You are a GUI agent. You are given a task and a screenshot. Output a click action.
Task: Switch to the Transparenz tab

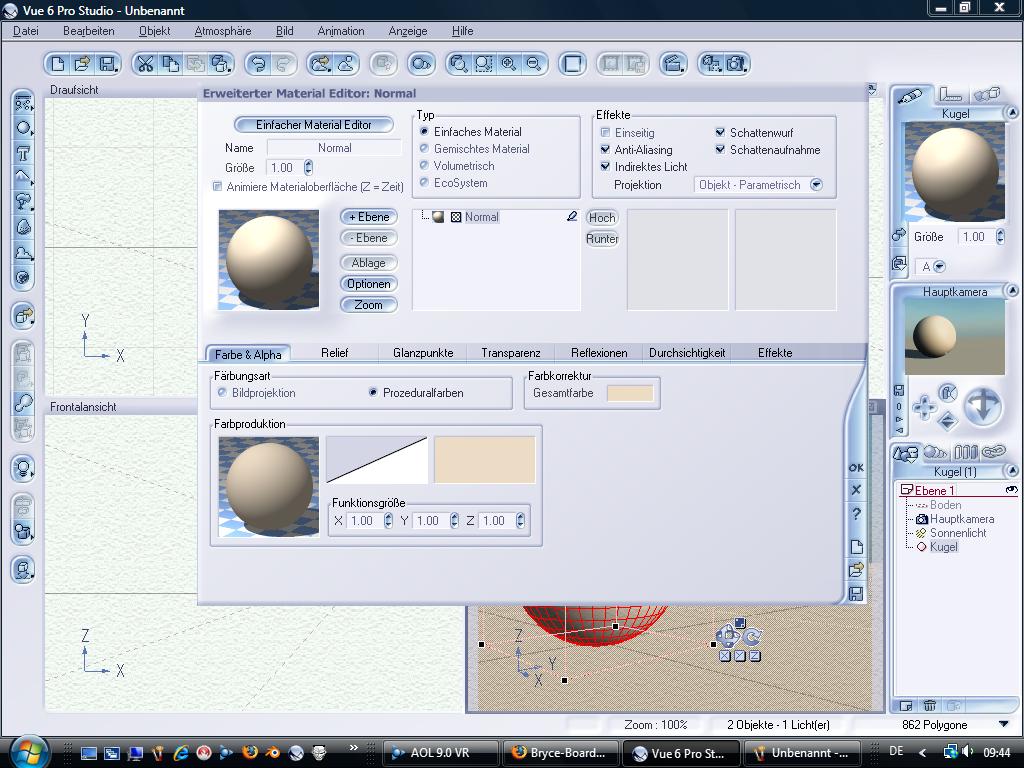click(x=511, y=353)
